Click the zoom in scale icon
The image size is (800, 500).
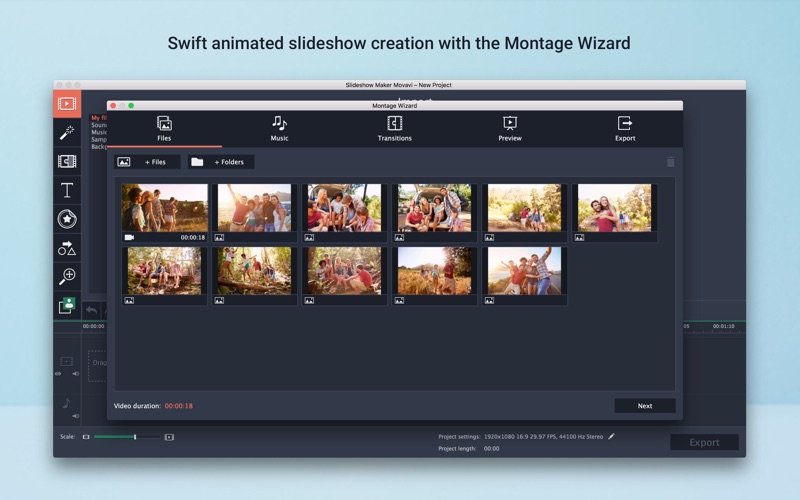tap(169, 437)
